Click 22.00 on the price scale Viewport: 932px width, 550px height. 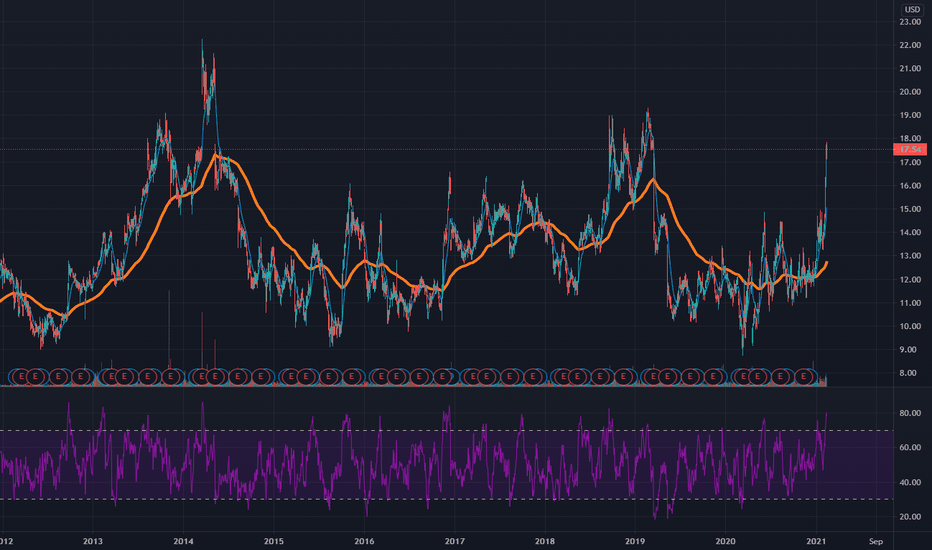tap(910, 45)
